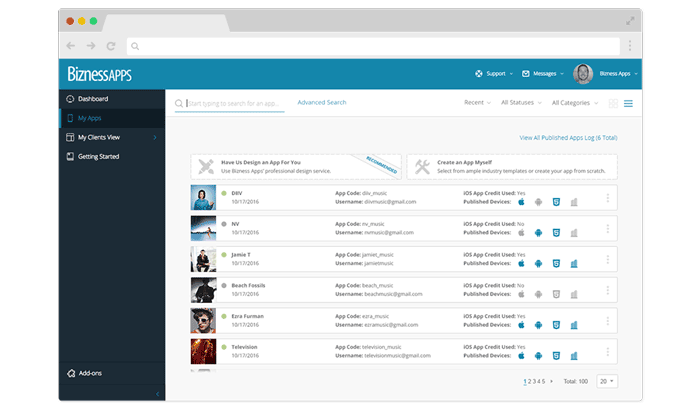This screenshot has height=405, width=700.
Task: Click the Beach Fossils app name
Action: tap(248, 285)
